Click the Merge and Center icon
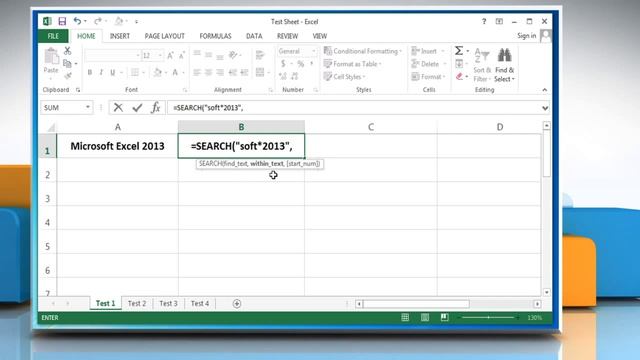640x360 pixels. [x=260, y=73]
